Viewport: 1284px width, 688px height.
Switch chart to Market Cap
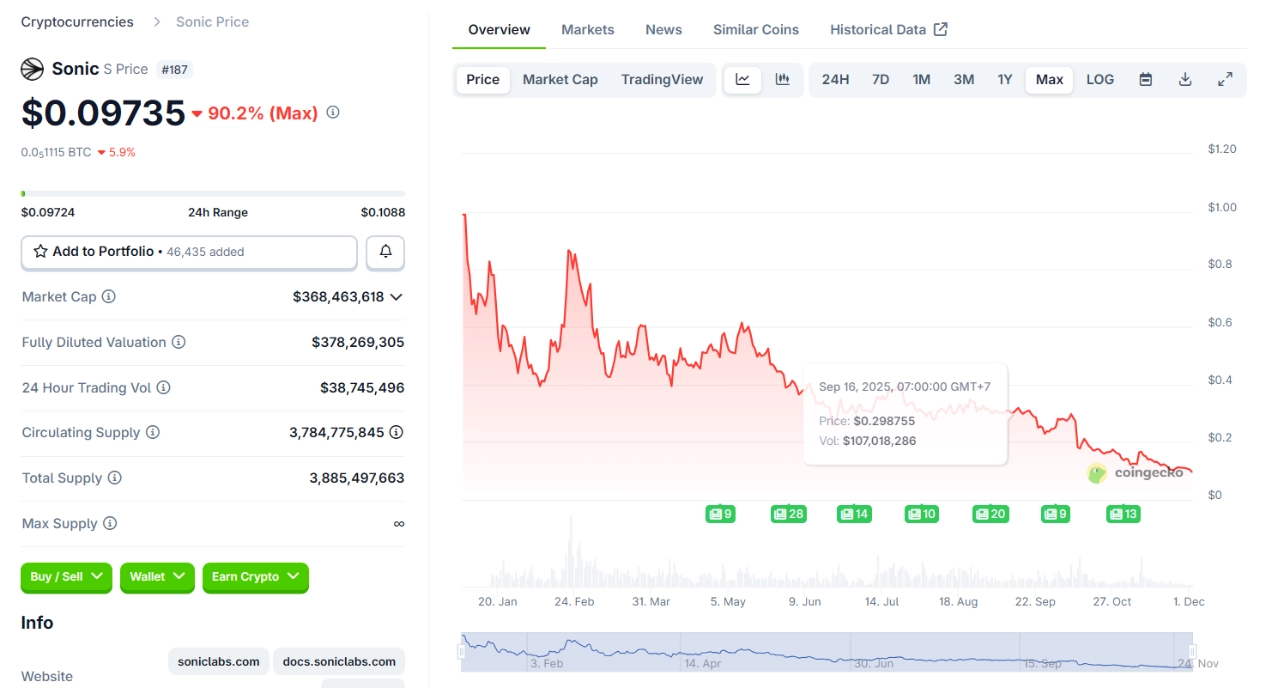point(560,80)
